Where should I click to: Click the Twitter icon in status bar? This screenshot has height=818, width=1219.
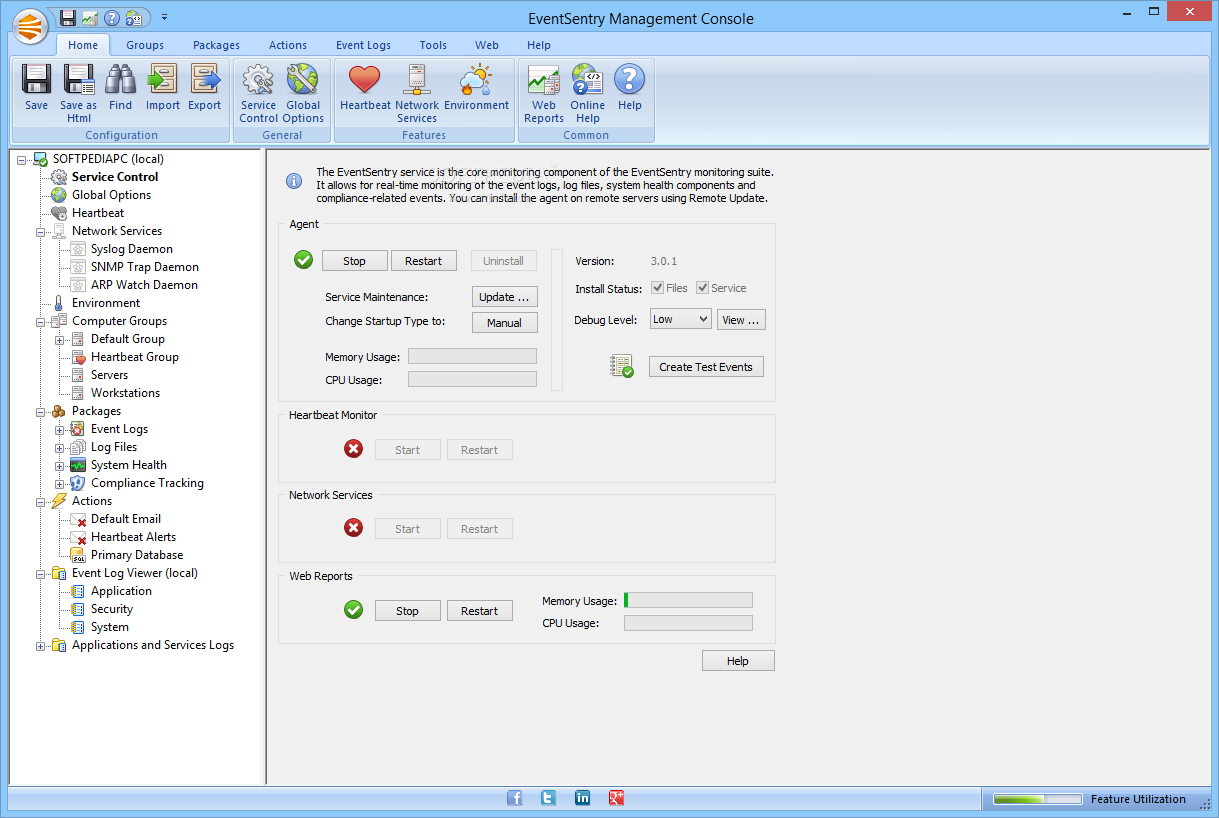click(548, 798)
